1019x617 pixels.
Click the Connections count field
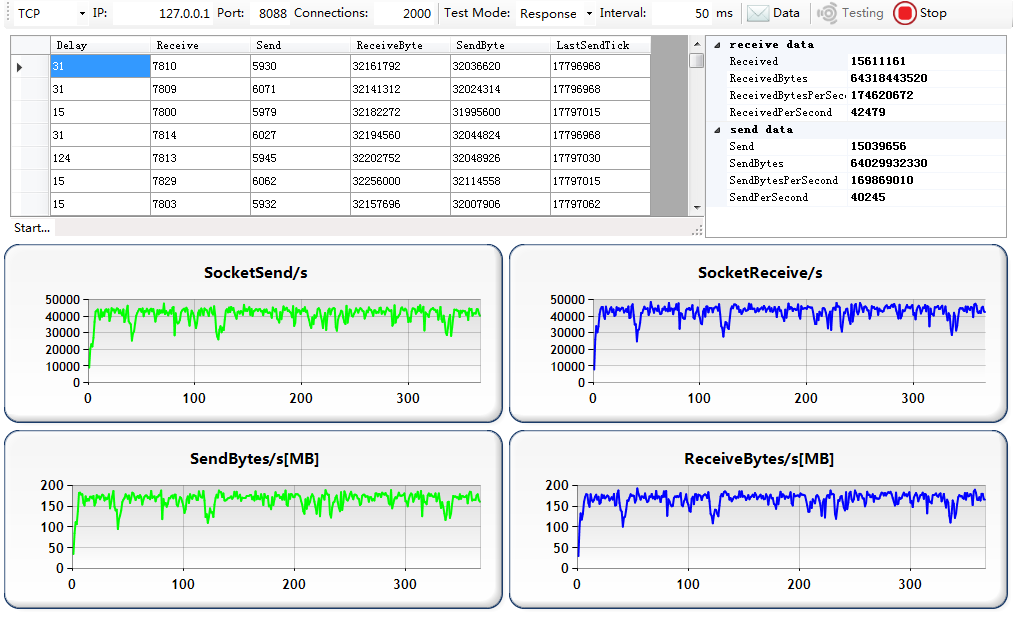pyautogui.click(x=405, y=14)
